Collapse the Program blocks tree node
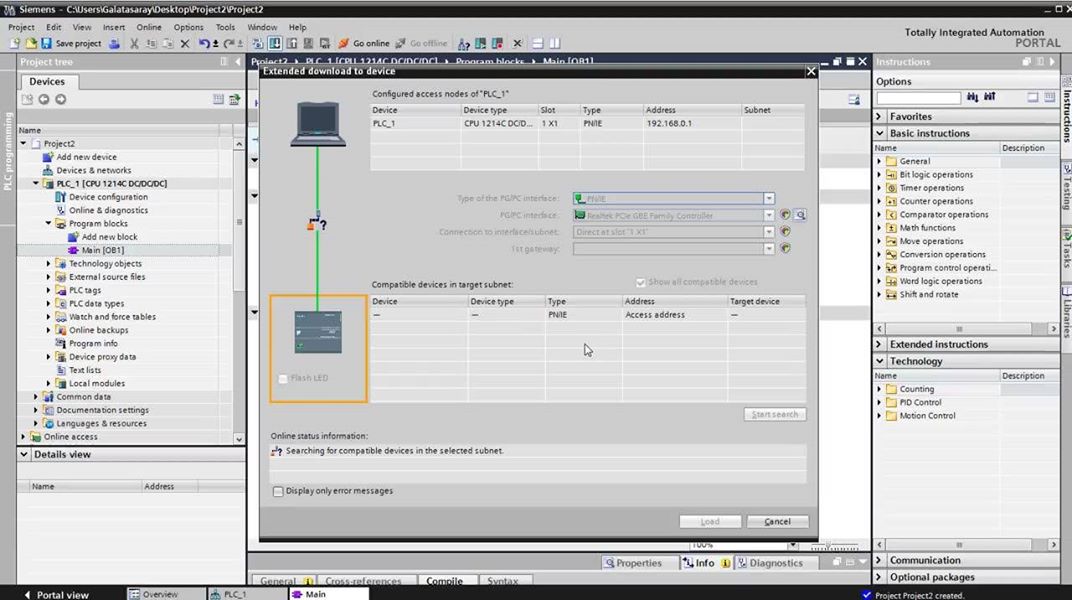 [49, 223]
